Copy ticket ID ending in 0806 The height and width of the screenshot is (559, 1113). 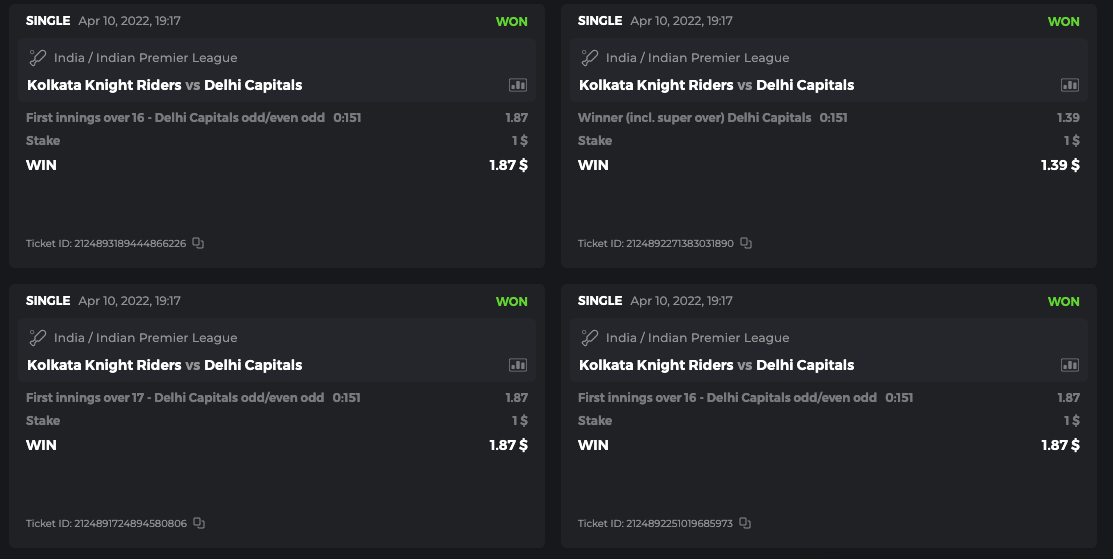[x=199, y=523]
